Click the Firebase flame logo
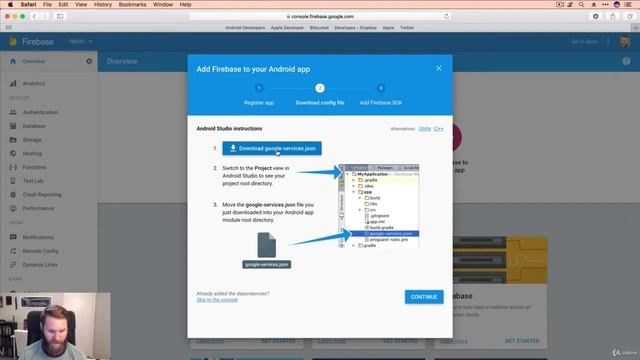The width and height of the screenshot is (640, 360). (13, 41)
